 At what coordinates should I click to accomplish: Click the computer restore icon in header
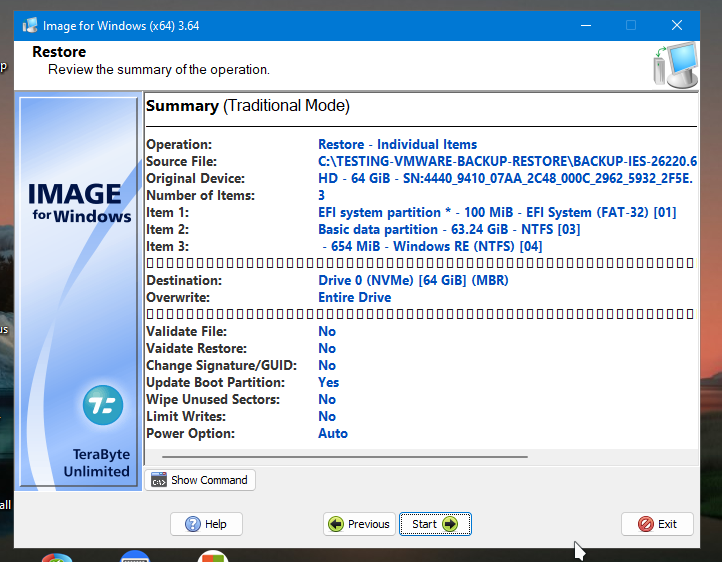point(676,65)
